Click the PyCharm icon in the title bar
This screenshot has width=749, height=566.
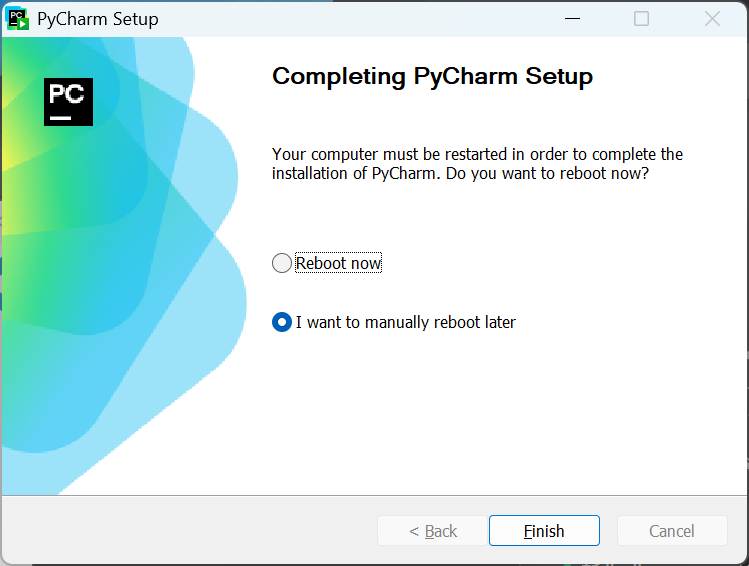pos(18,19)
